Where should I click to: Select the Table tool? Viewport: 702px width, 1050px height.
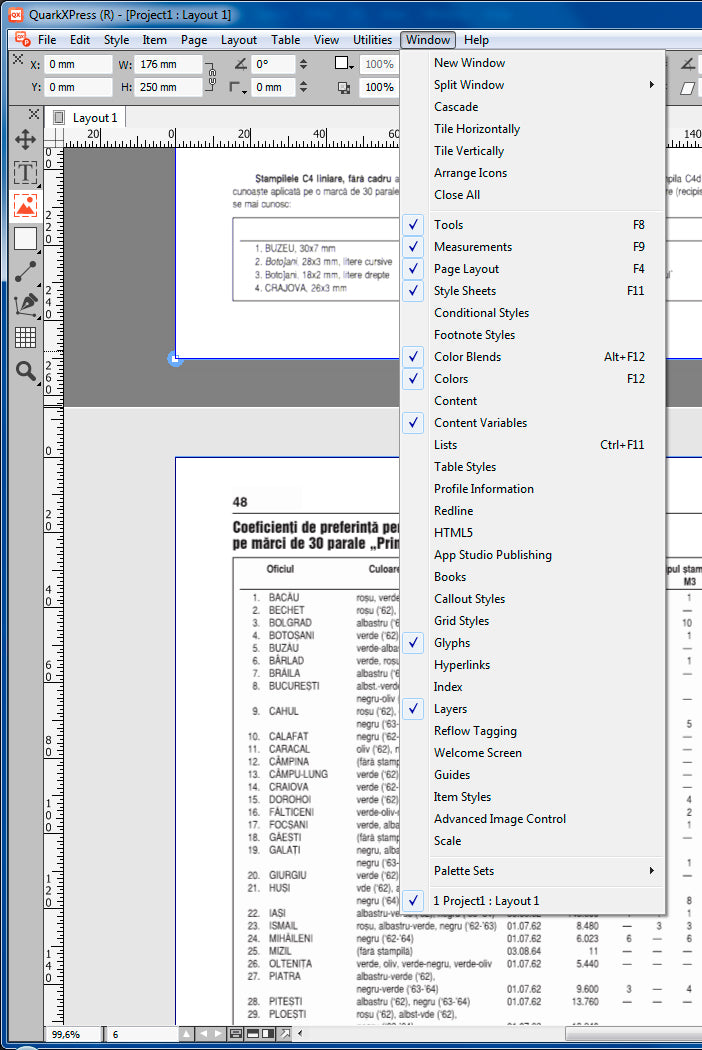(x=25, y=338)
